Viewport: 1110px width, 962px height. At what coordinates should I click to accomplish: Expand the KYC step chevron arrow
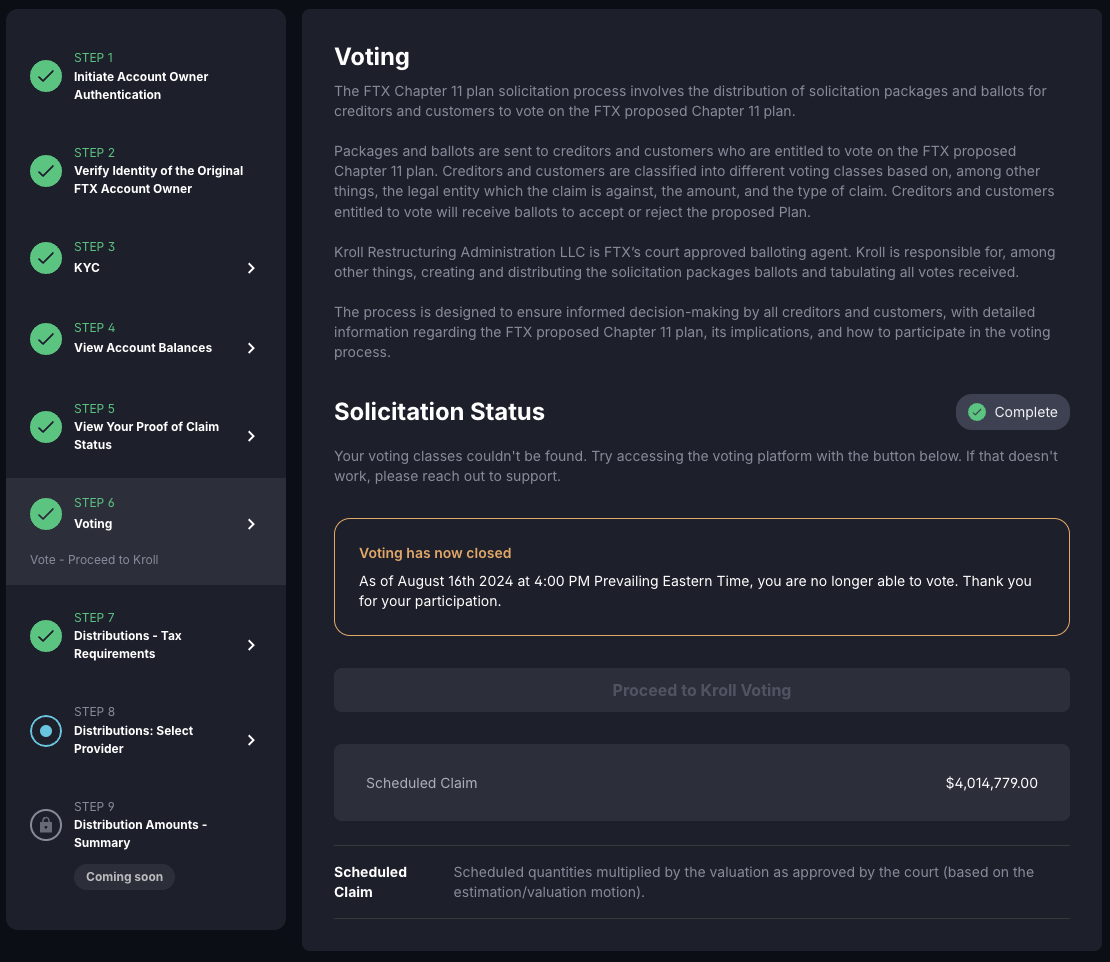(x=251, y=268)
